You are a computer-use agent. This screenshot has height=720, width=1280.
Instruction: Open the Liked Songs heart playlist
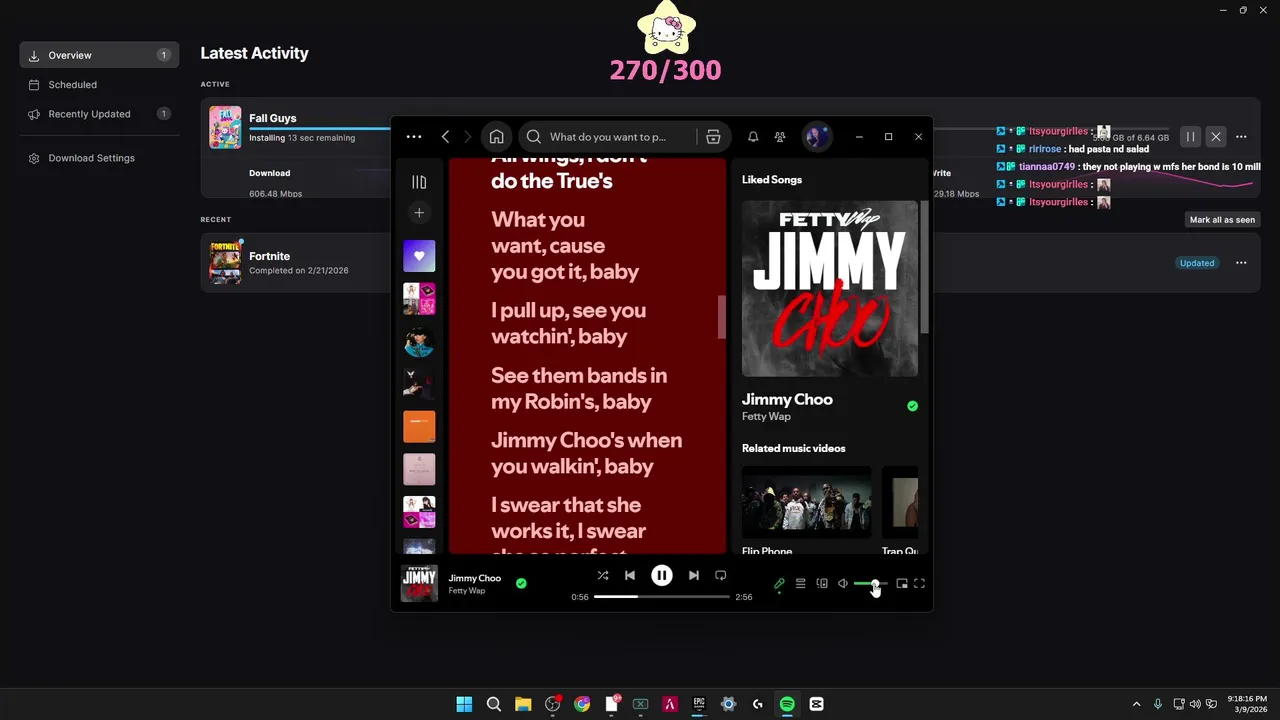click(419, 256)
